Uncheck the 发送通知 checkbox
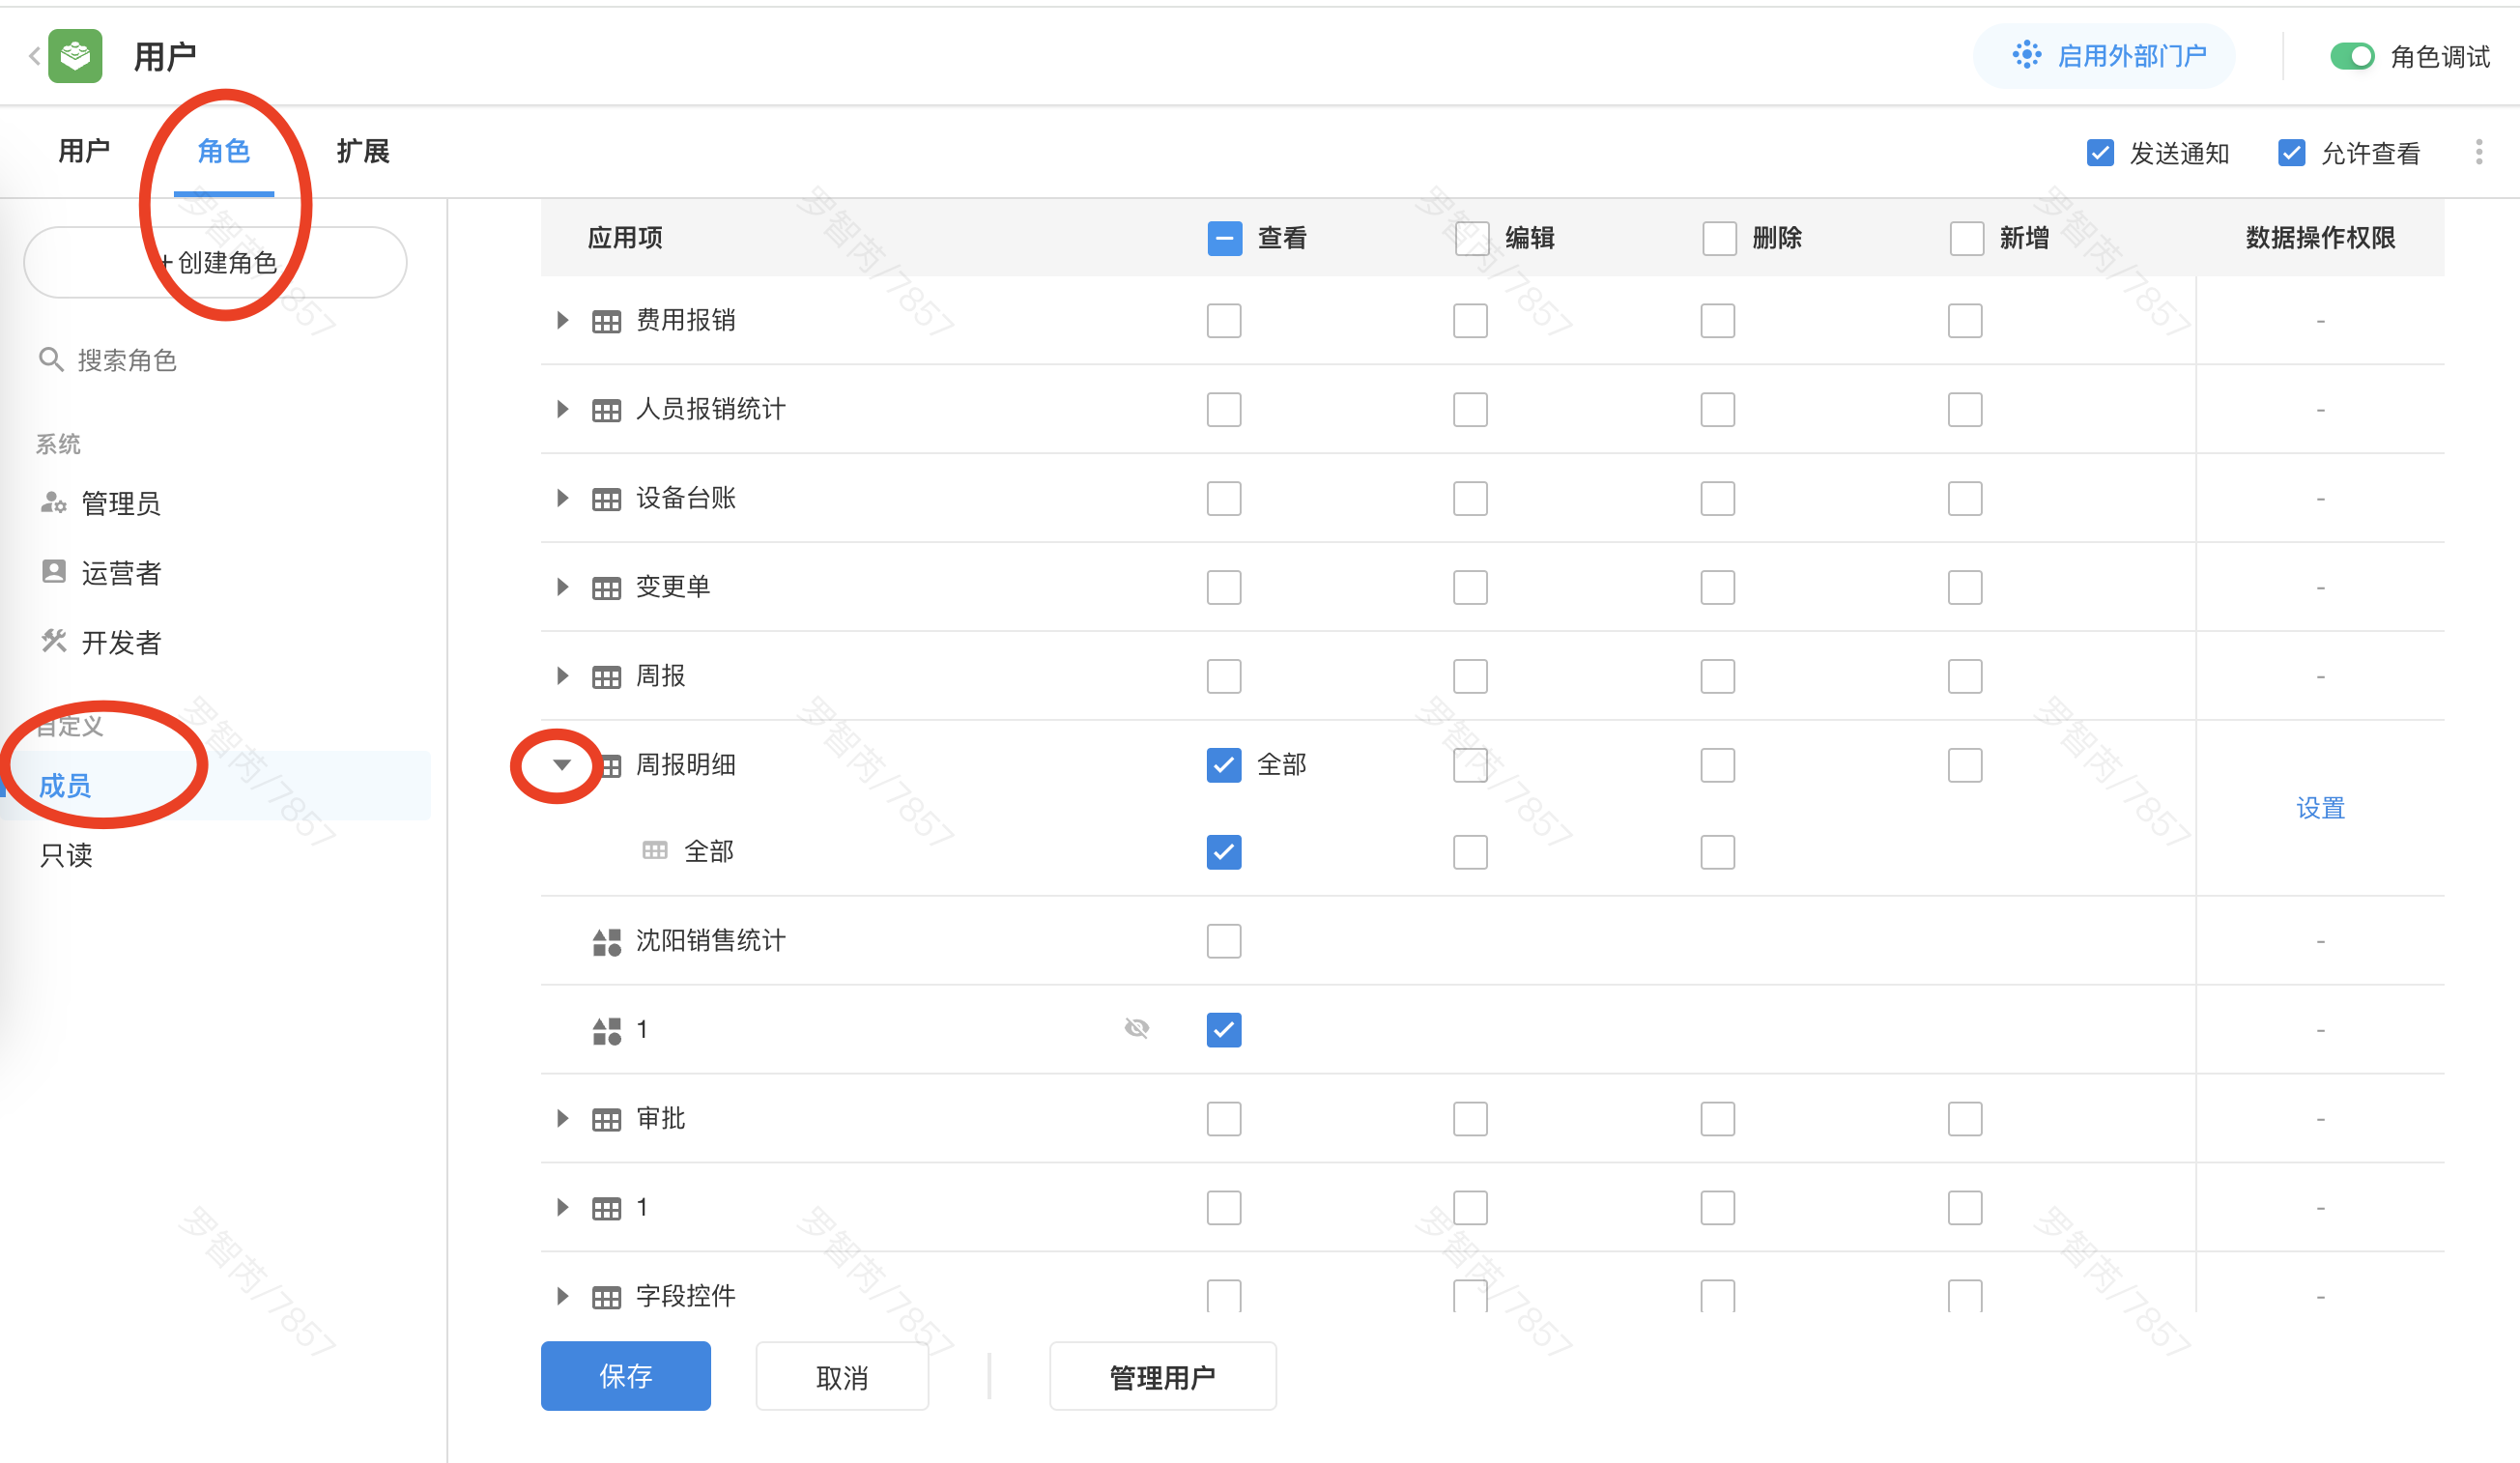2520x1463 pixels. (2100, 152)
